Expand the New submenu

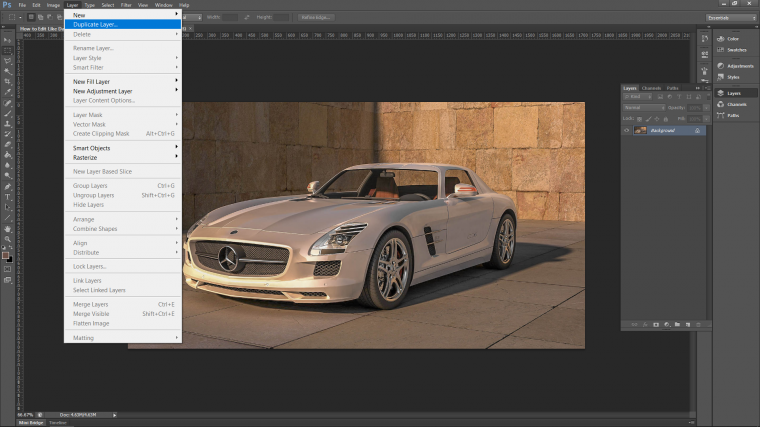click(x=123, y=15)
